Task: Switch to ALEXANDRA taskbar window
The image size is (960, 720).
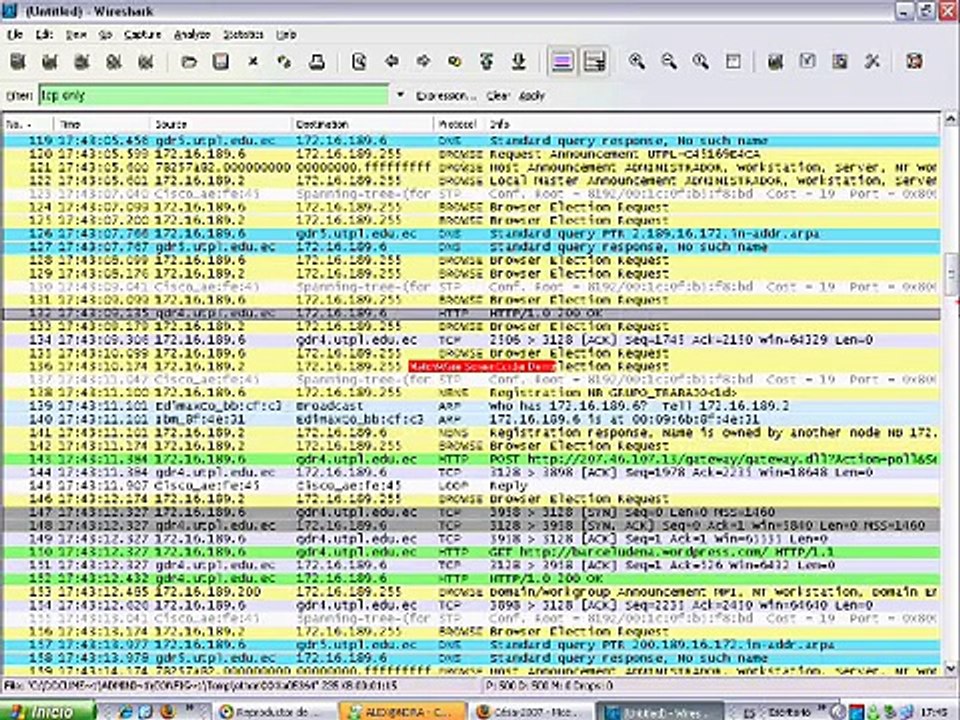Action: (401, 711)
